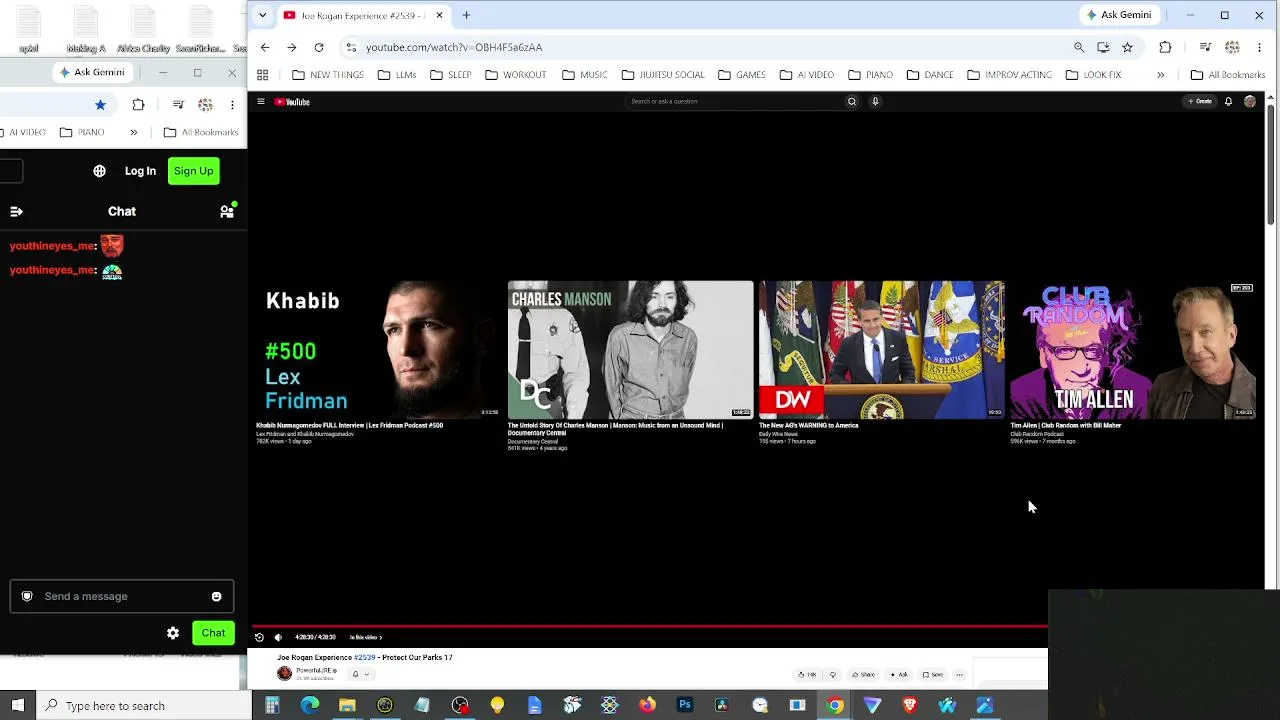Open the YouTube hamburger guide menu
Image resolution: width=1280 pixels, height=720 pixels.
point(260,101)
